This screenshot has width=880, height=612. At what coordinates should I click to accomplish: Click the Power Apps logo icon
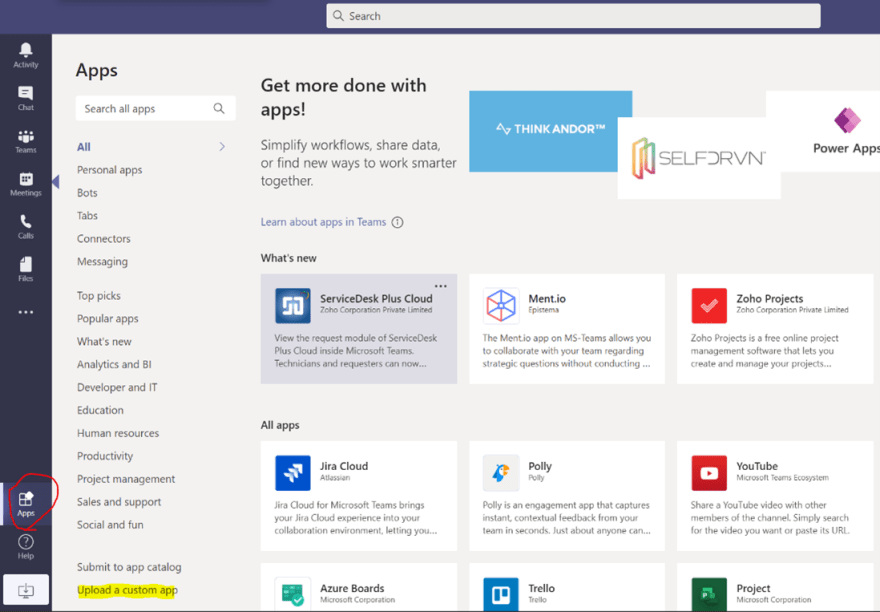(847, 120)
